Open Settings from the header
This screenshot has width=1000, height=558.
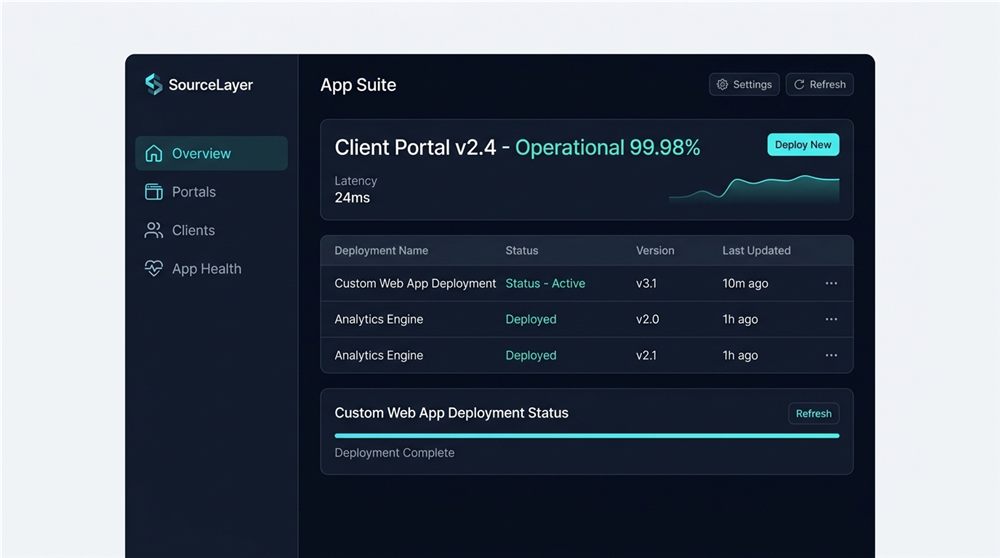(744, 84)
